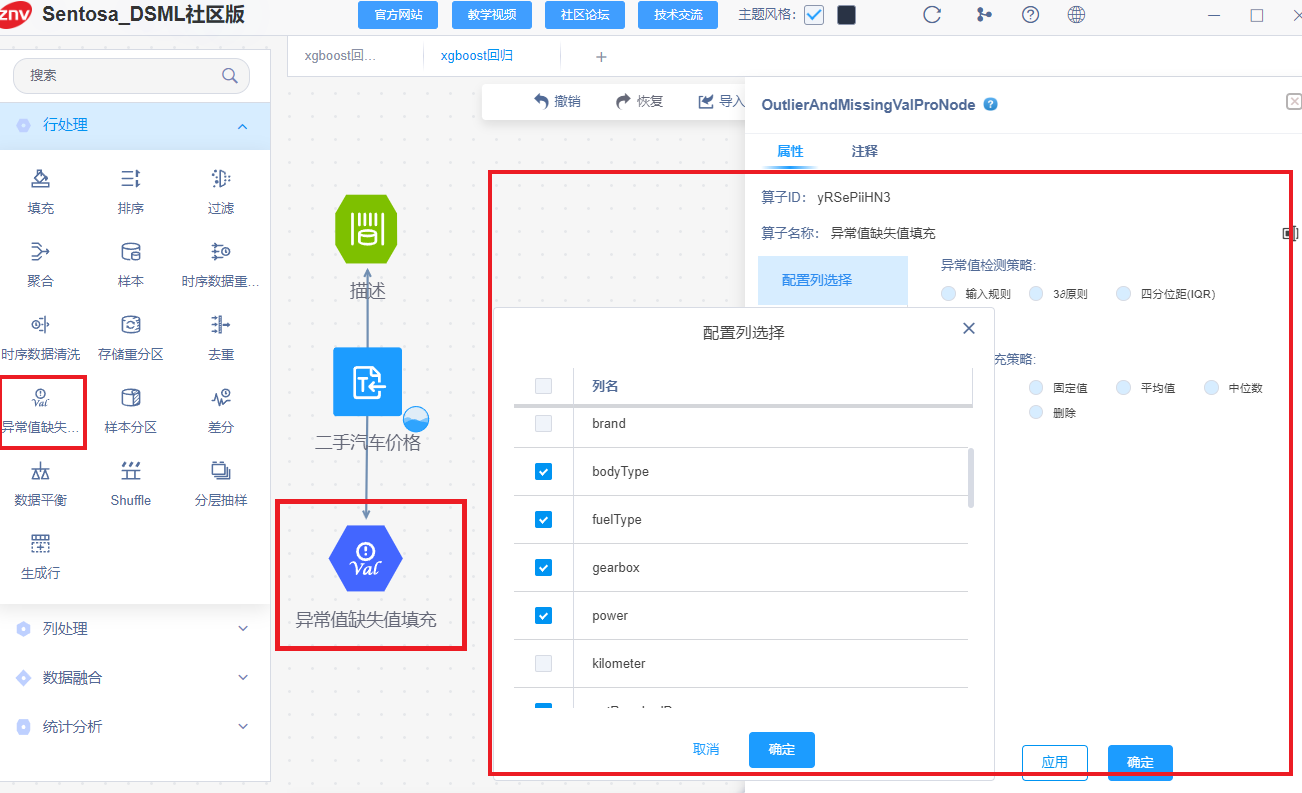Viewport: 1302px width, 793px height.
Task: Click the 撤销 undo toolbar item
Action: tap(557, 101)
